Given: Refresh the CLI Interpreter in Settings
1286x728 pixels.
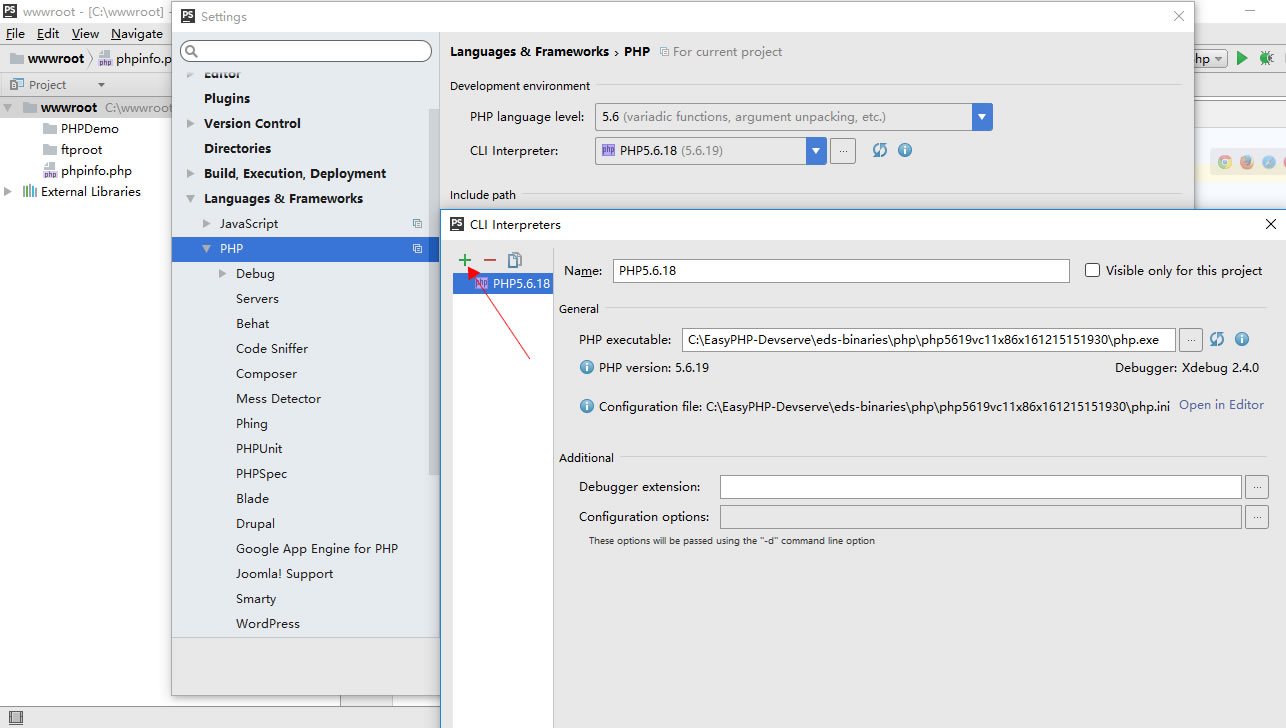Looking at the screenshot, I should point(880,150).
